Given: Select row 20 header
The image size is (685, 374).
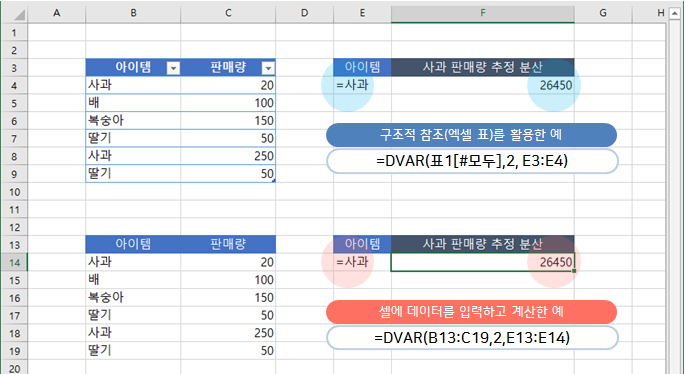Looking at the screenshot, I should click(14, 368).
